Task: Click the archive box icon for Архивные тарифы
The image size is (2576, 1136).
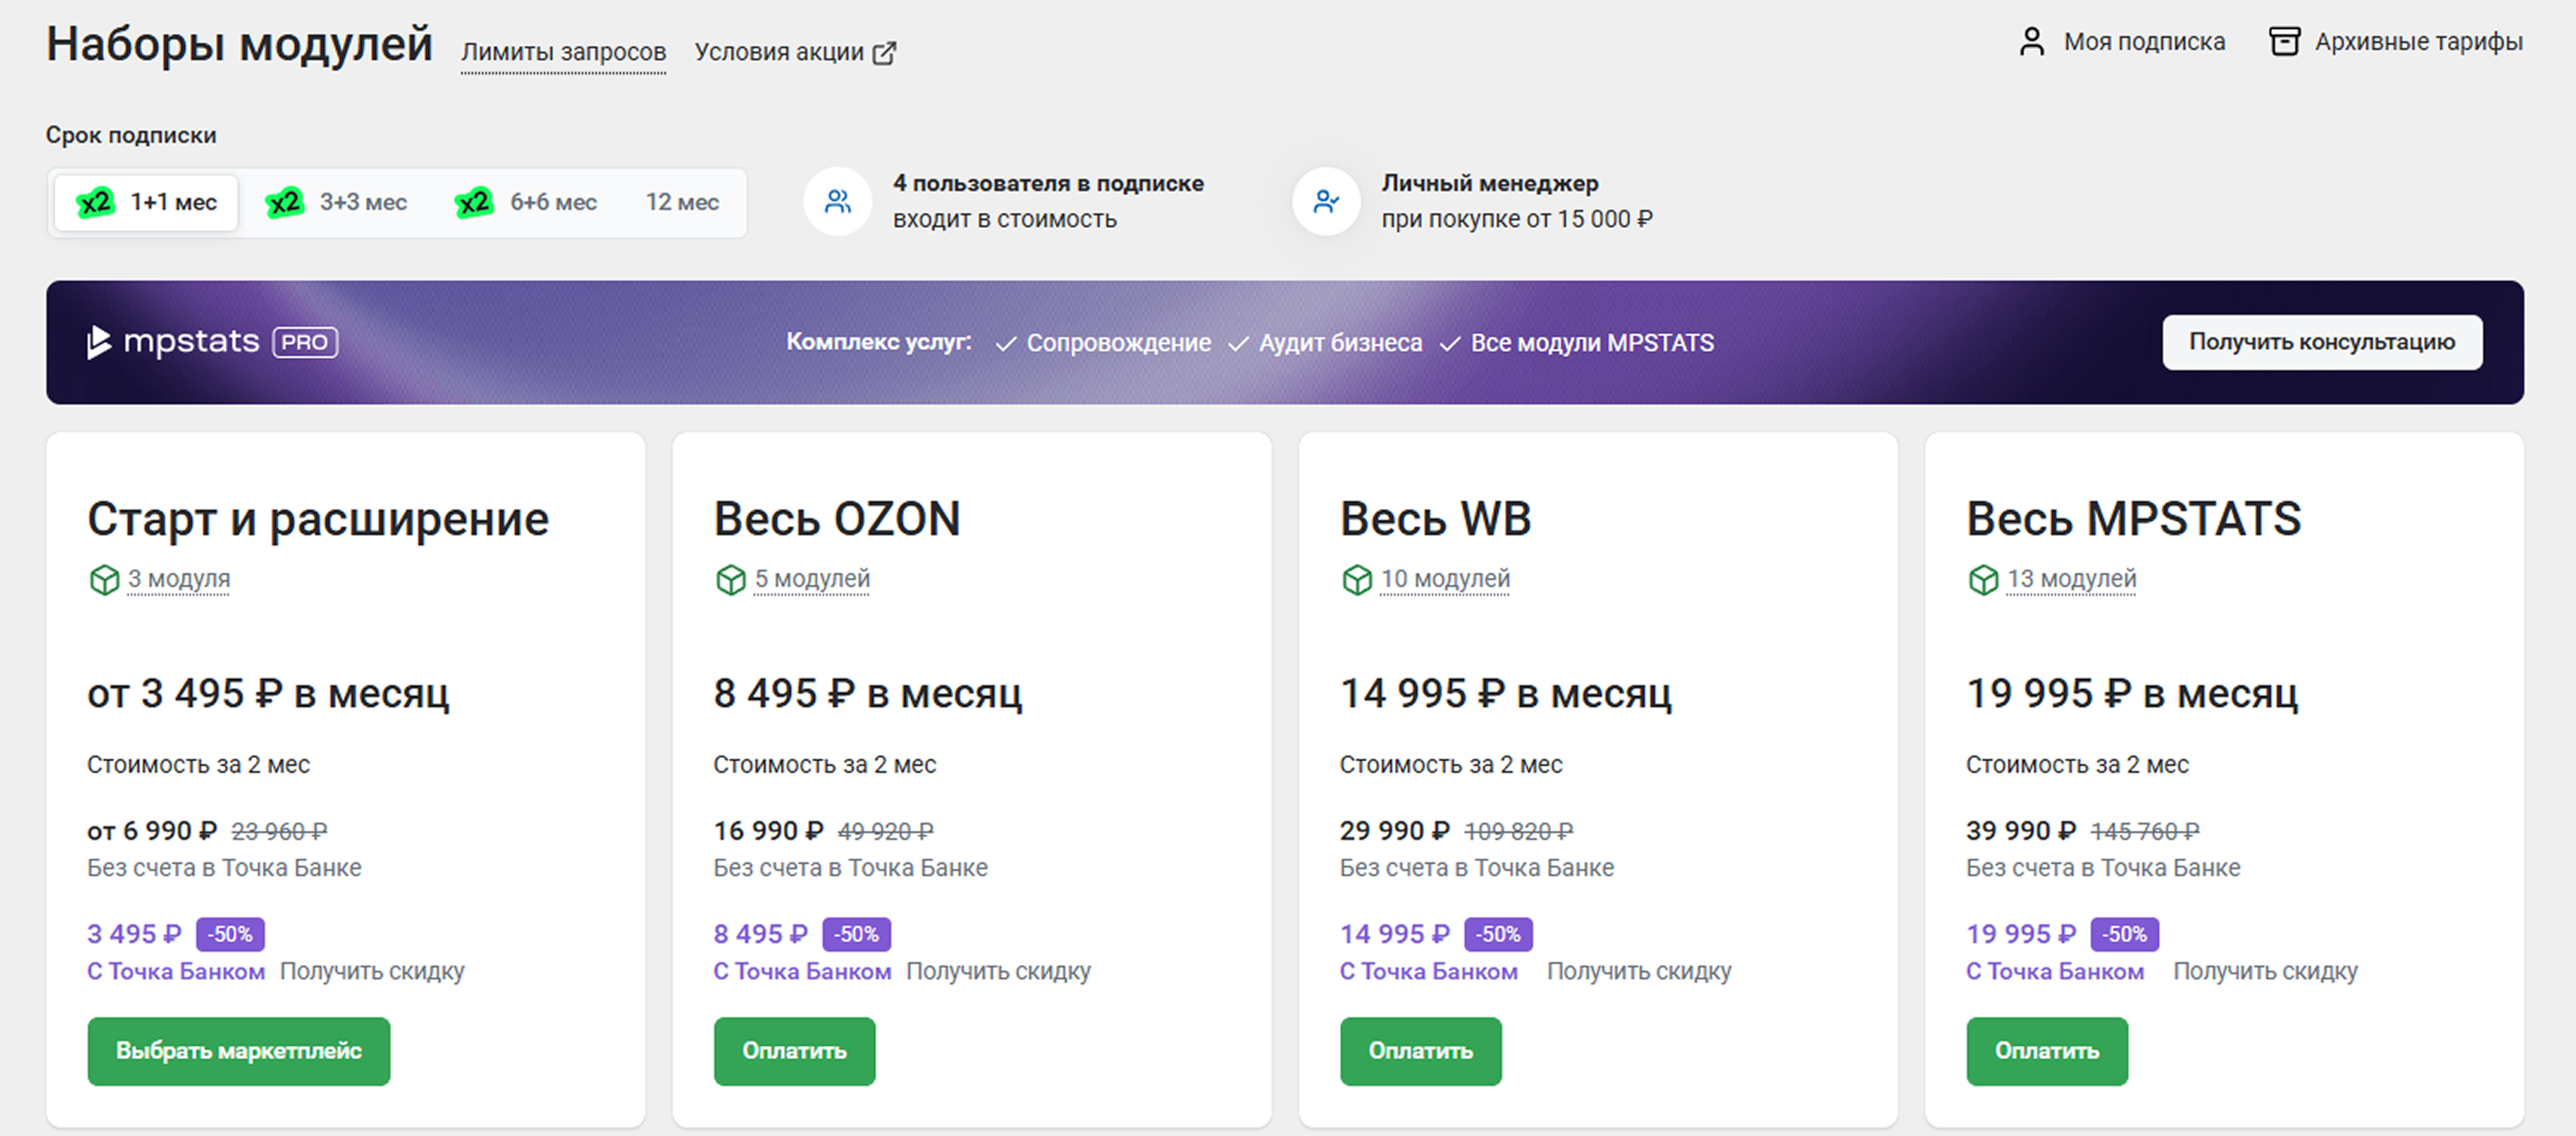Action: click(x=2284, y=42)
